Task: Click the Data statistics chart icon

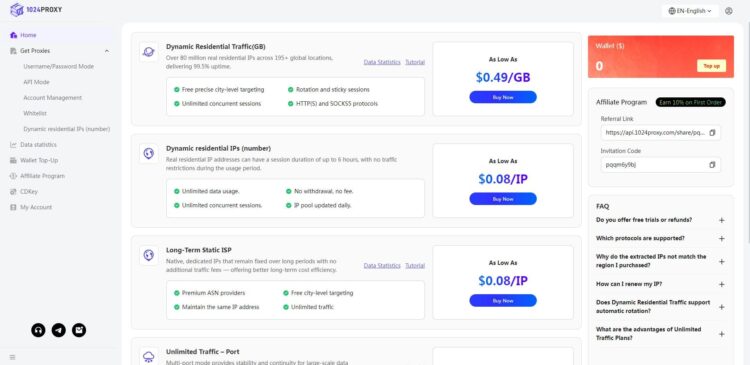Action: coord(13,144)
